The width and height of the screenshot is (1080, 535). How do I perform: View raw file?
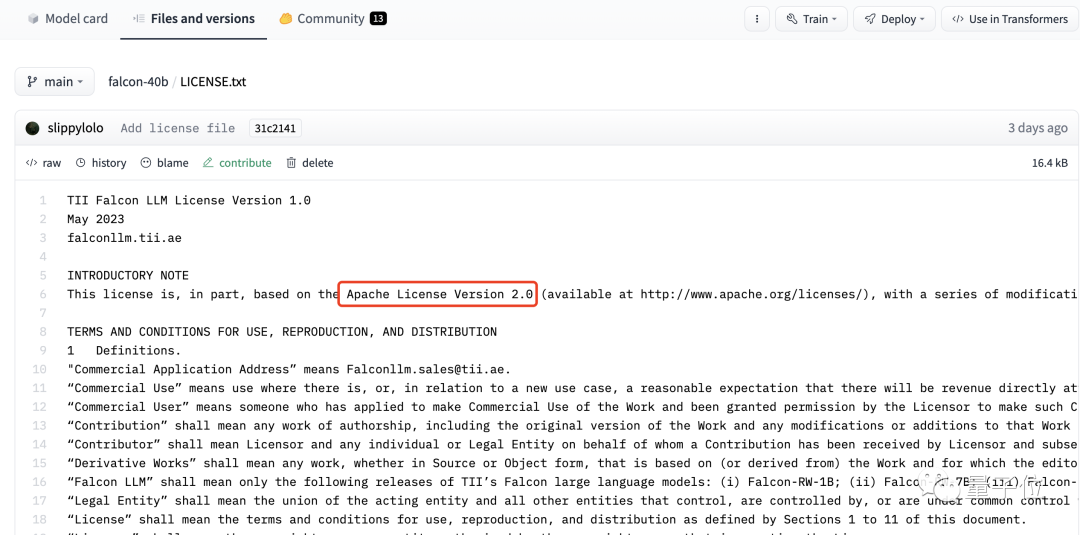43,162
